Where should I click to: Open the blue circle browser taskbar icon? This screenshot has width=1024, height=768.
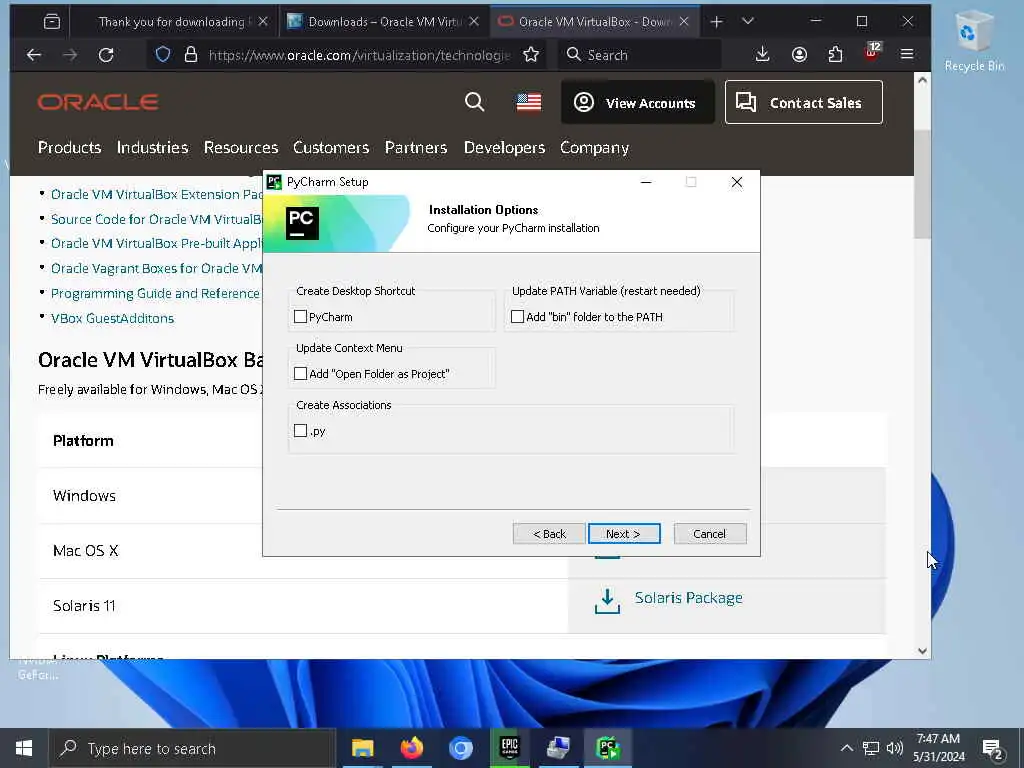pos(460,748)
